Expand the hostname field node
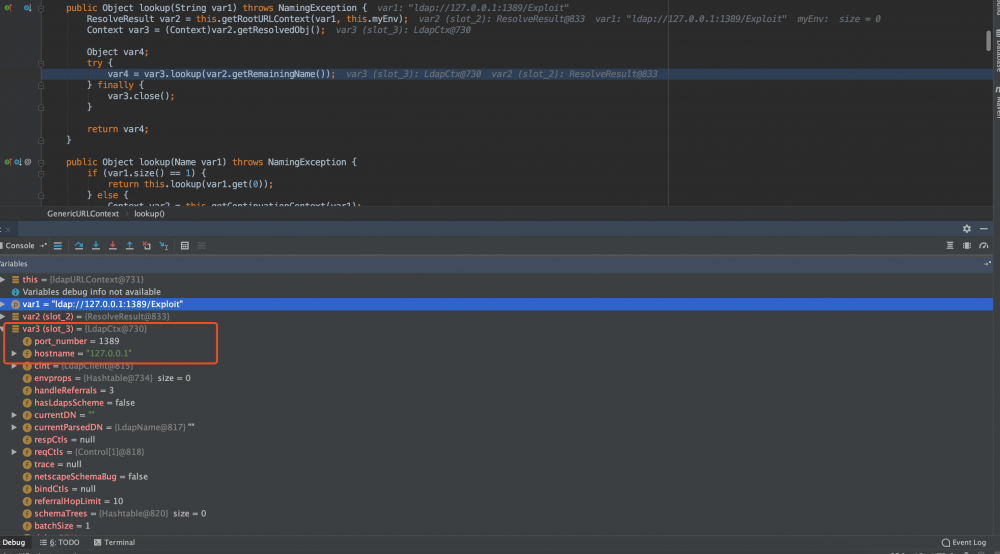1000x554 pixels. point(14,353)
